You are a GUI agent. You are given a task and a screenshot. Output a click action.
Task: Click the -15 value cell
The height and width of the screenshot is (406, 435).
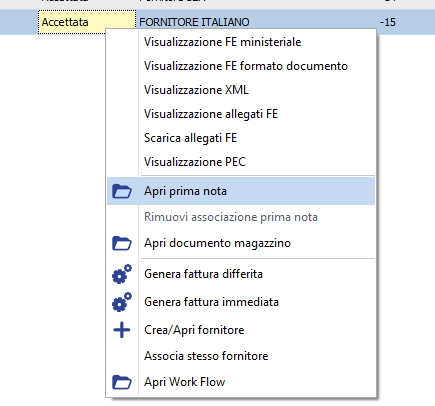pos(388,22)
